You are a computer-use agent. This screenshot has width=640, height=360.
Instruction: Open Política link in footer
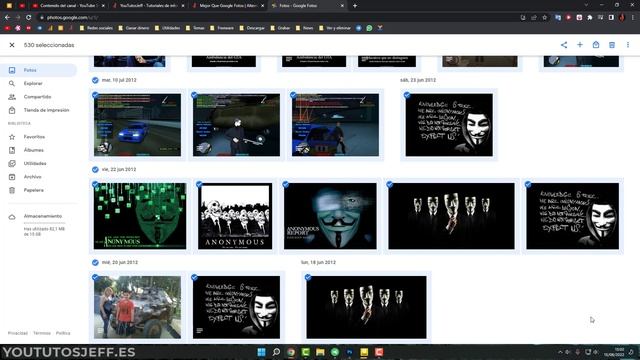click(x=63, y=333)
